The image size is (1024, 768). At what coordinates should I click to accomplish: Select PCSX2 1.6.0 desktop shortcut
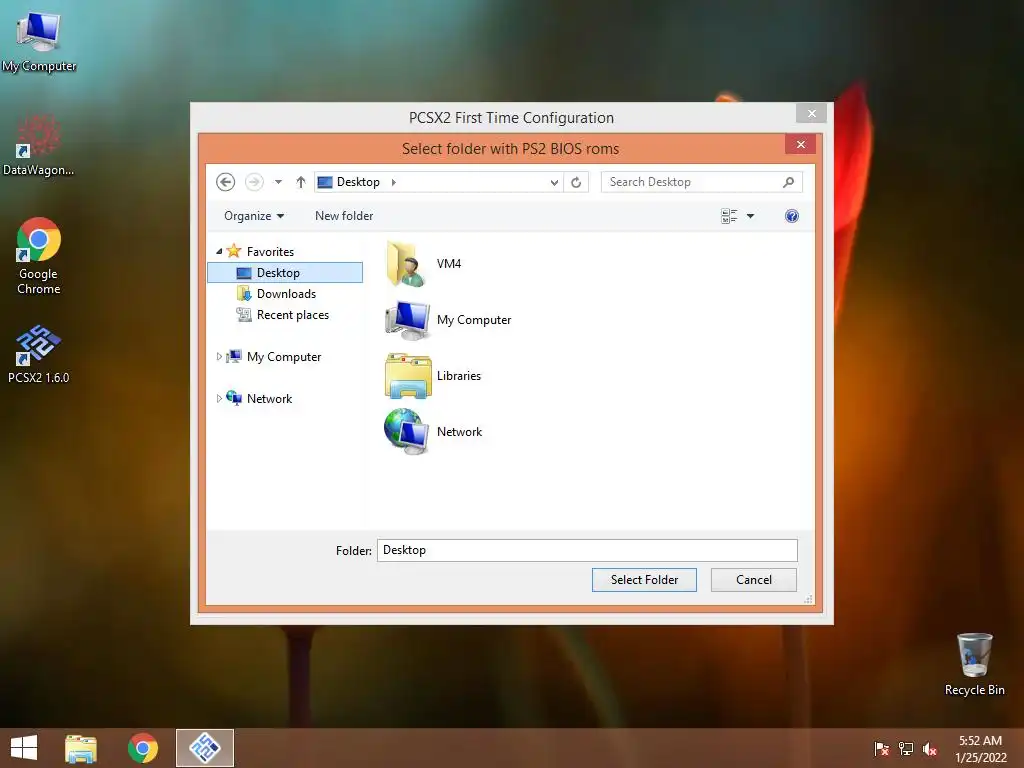point(39,353)
